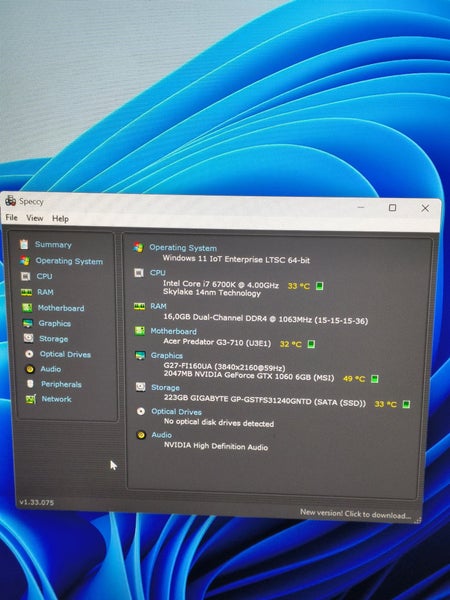Click the green indicator beside Storage 33 °C

click(406, 404)
